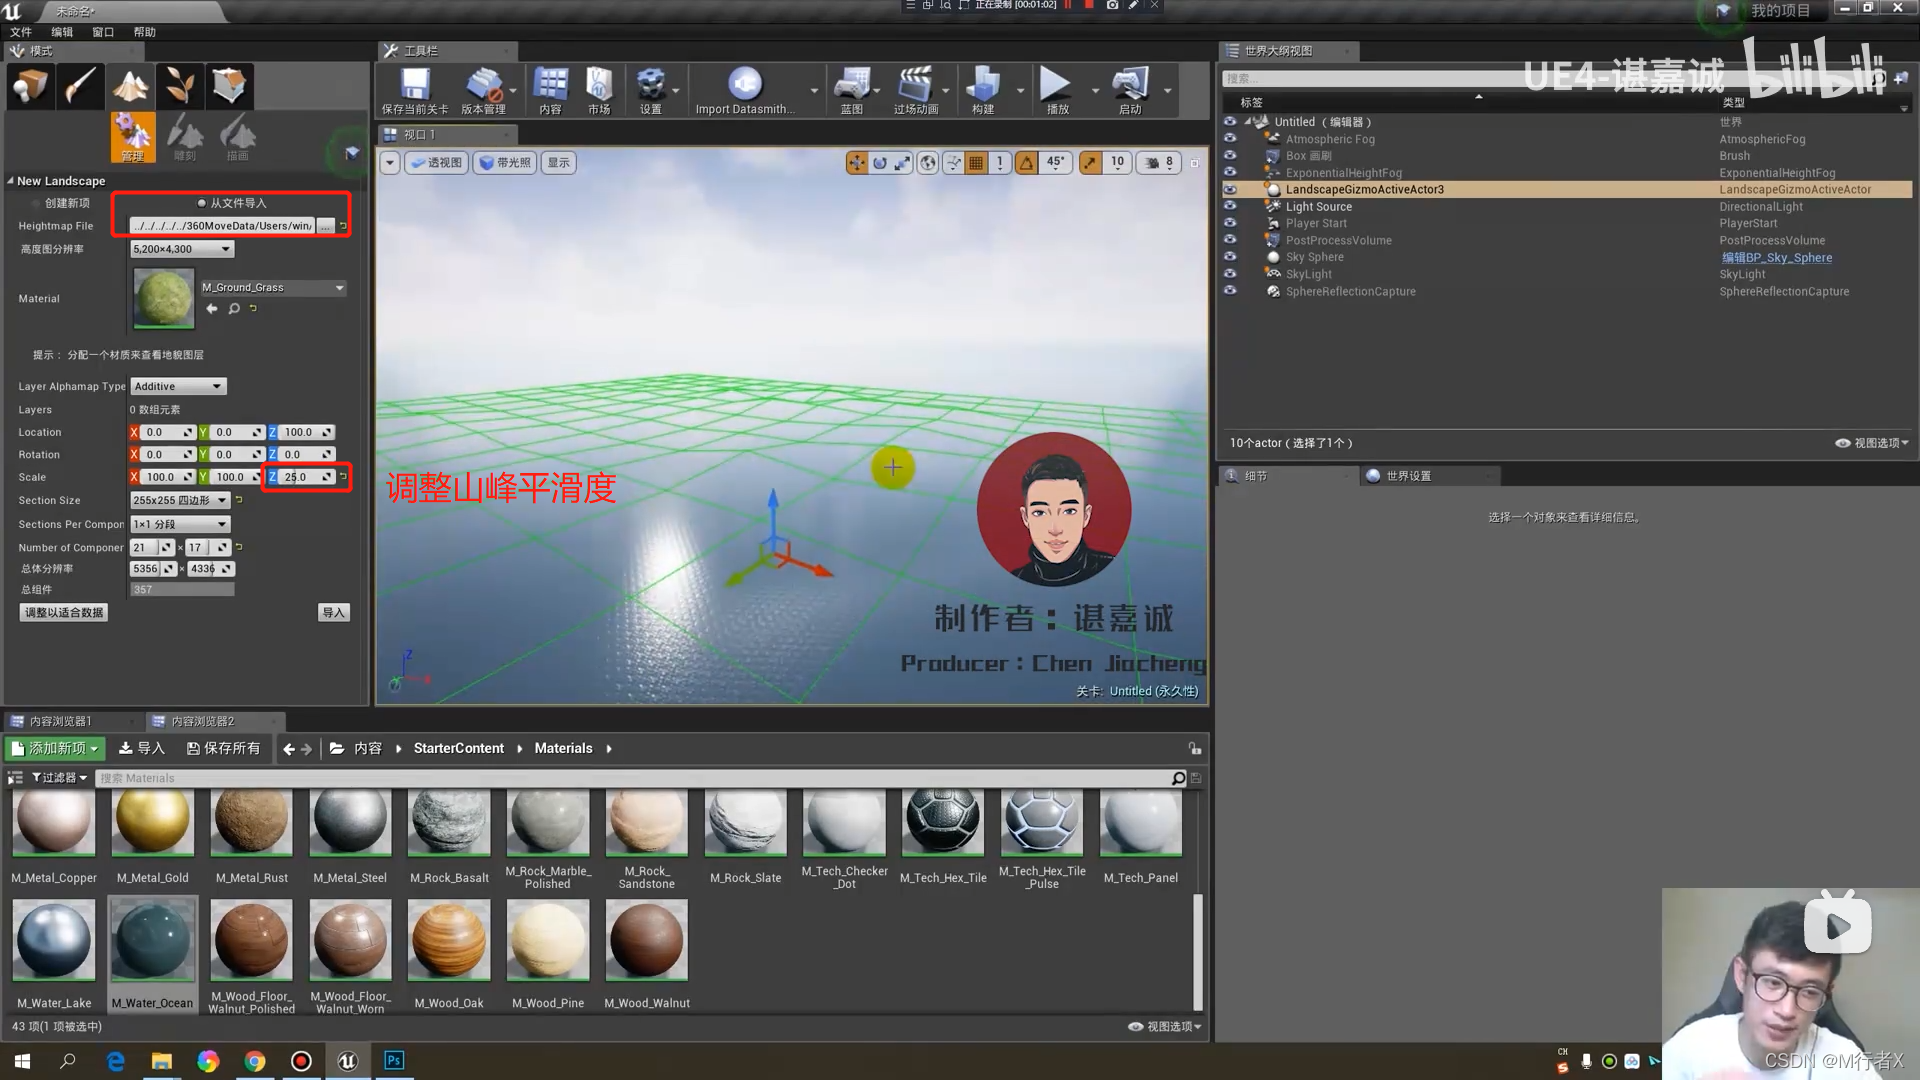
Task: Open the 编辑 menu
Action: [x=62, y=32]
